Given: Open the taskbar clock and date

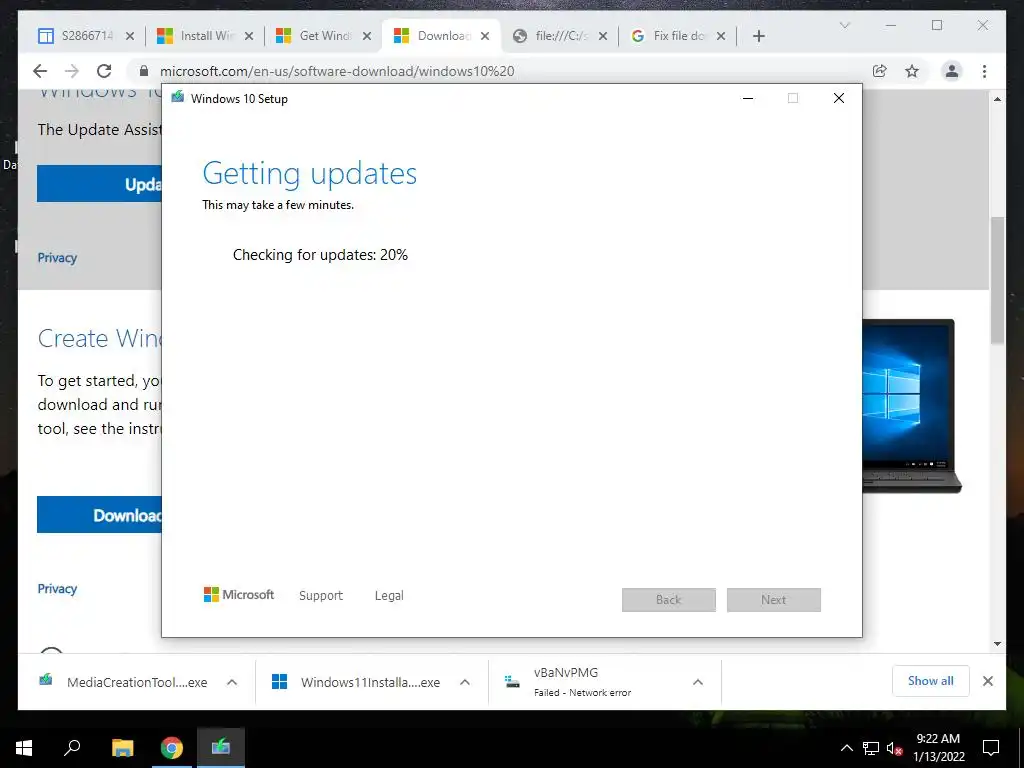Looking at the screenshot, I should tap(938, 748).
